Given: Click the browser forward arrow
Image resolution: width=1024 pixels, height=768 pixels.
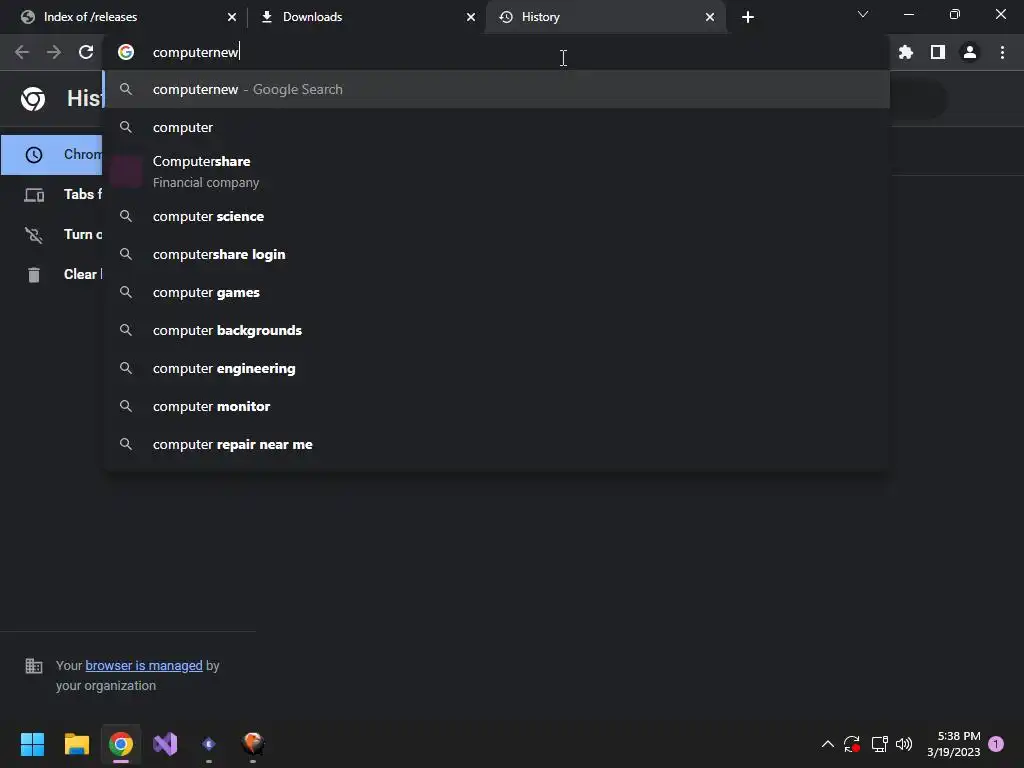Looking at the screenshot, I should point(54,52).
